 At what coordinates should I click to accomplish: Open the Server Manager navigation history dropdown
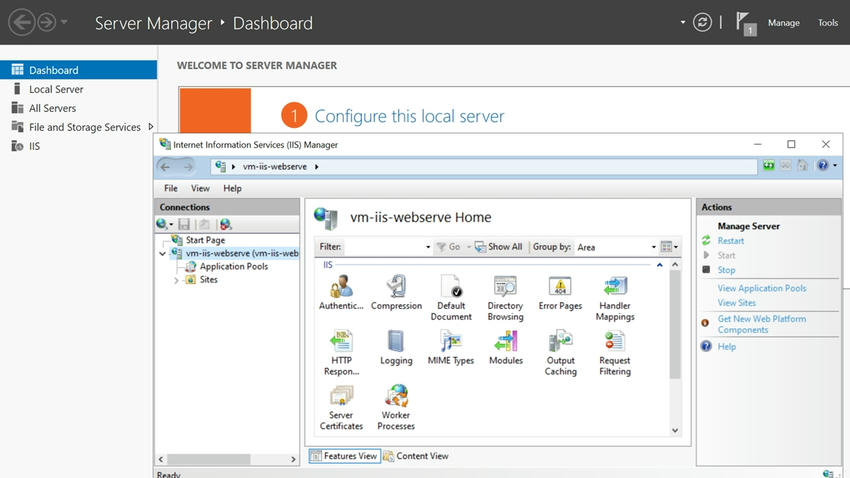[x=65, y=22]
